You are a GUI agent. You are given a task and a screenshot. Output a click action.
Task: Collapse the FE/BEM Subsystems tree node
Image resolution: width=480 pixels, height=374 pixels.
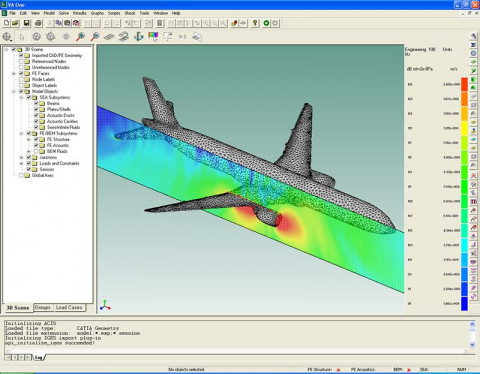[x=21, y=133]
